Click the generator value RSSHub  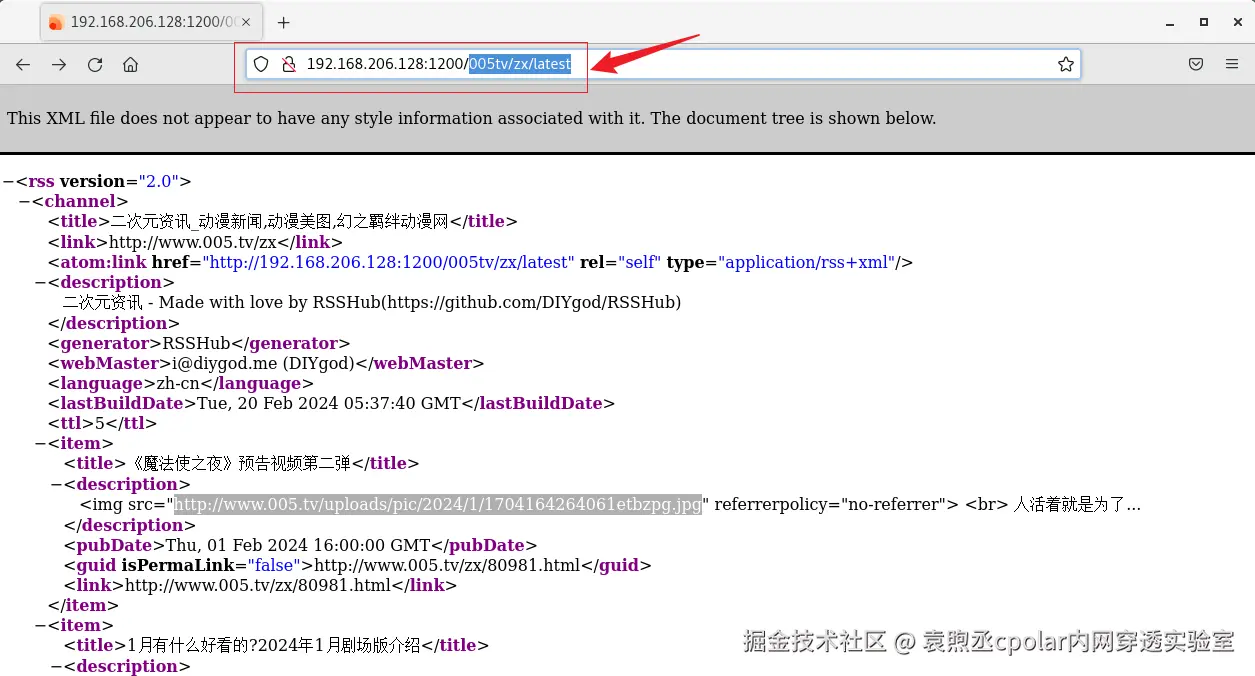(197, 343)
